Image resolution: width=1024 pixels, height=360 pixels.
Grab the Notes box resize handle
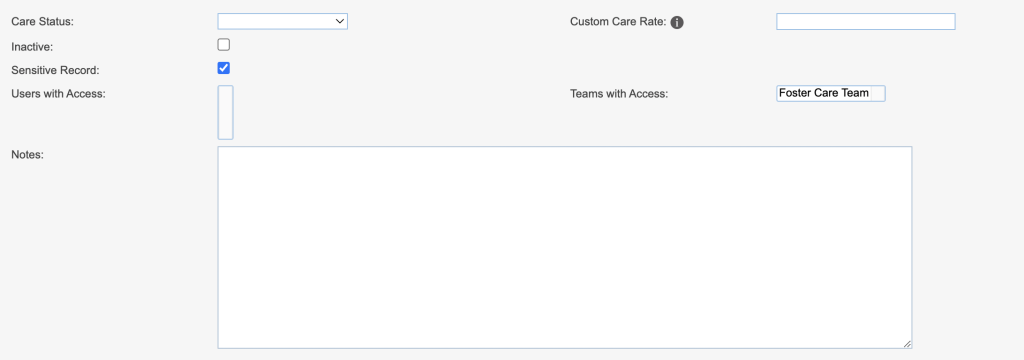907,343
